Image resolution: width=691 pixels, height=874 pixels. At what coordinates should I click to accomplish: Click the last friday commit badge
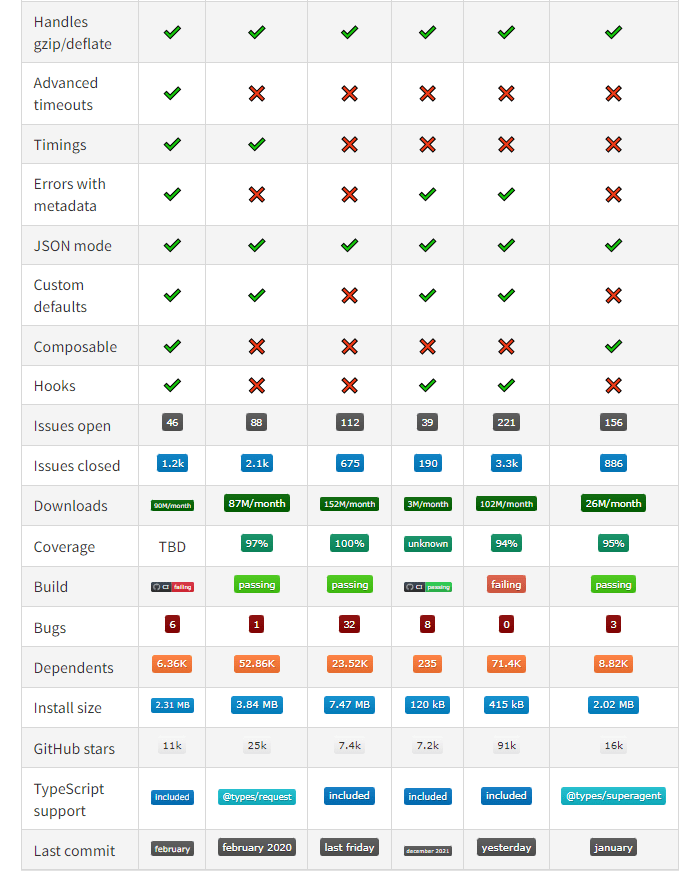pos(349,847)
